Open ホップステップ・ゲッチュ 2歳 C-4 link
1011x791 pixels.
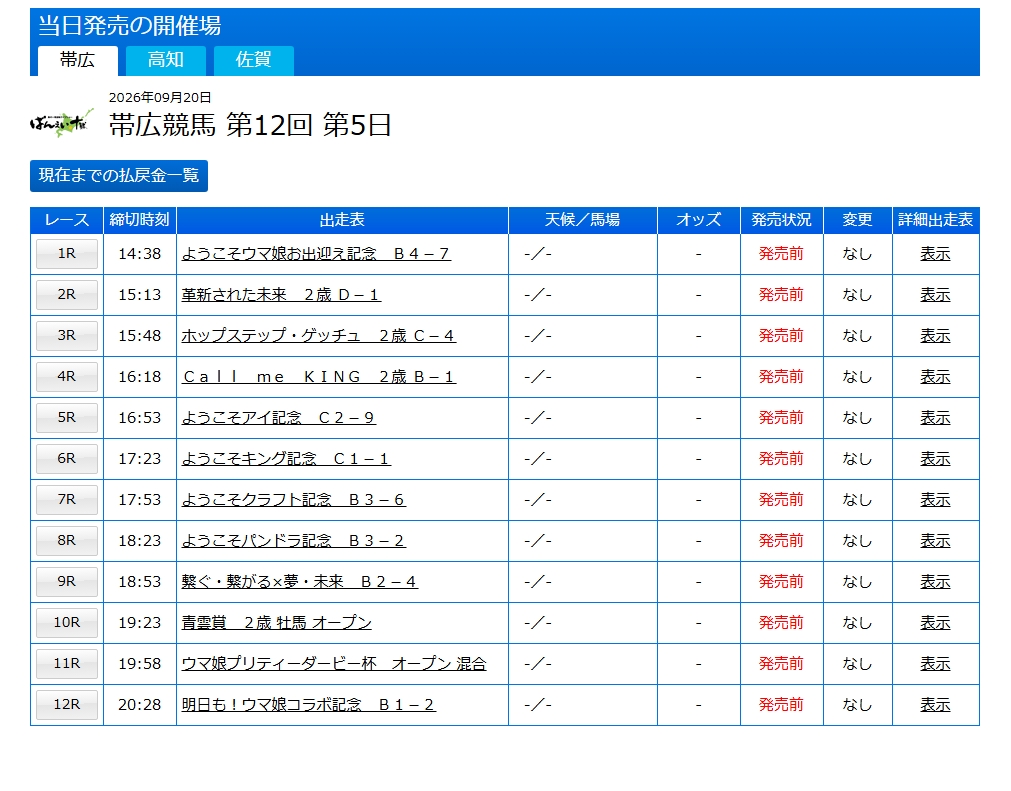point(319,336)
